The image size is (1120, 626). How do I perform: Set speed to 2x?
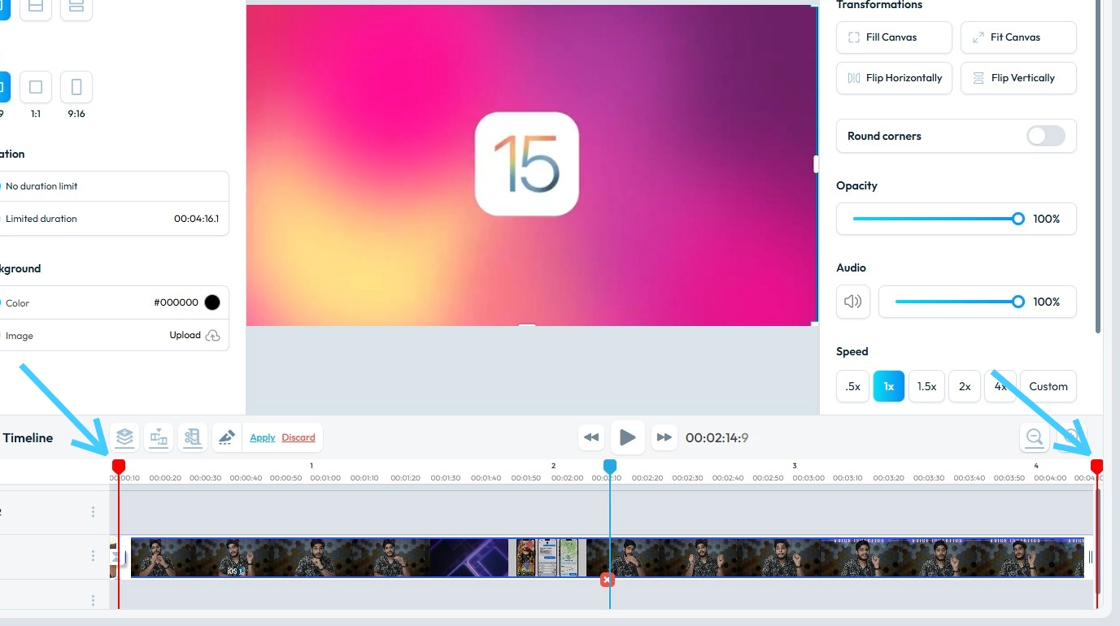(964, 386)
